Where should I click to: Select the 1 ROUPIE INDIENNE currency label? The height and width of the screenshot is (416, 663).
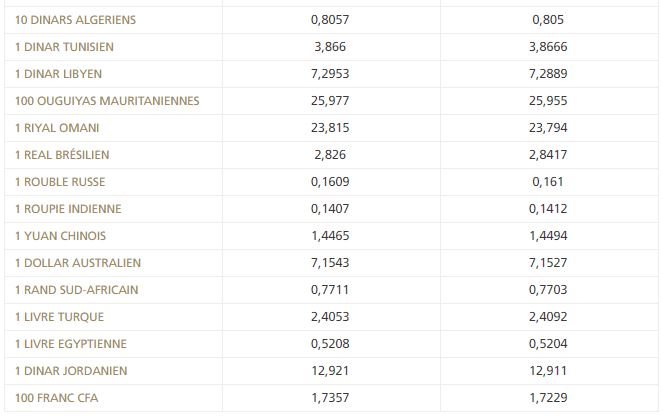click(69, 209)
